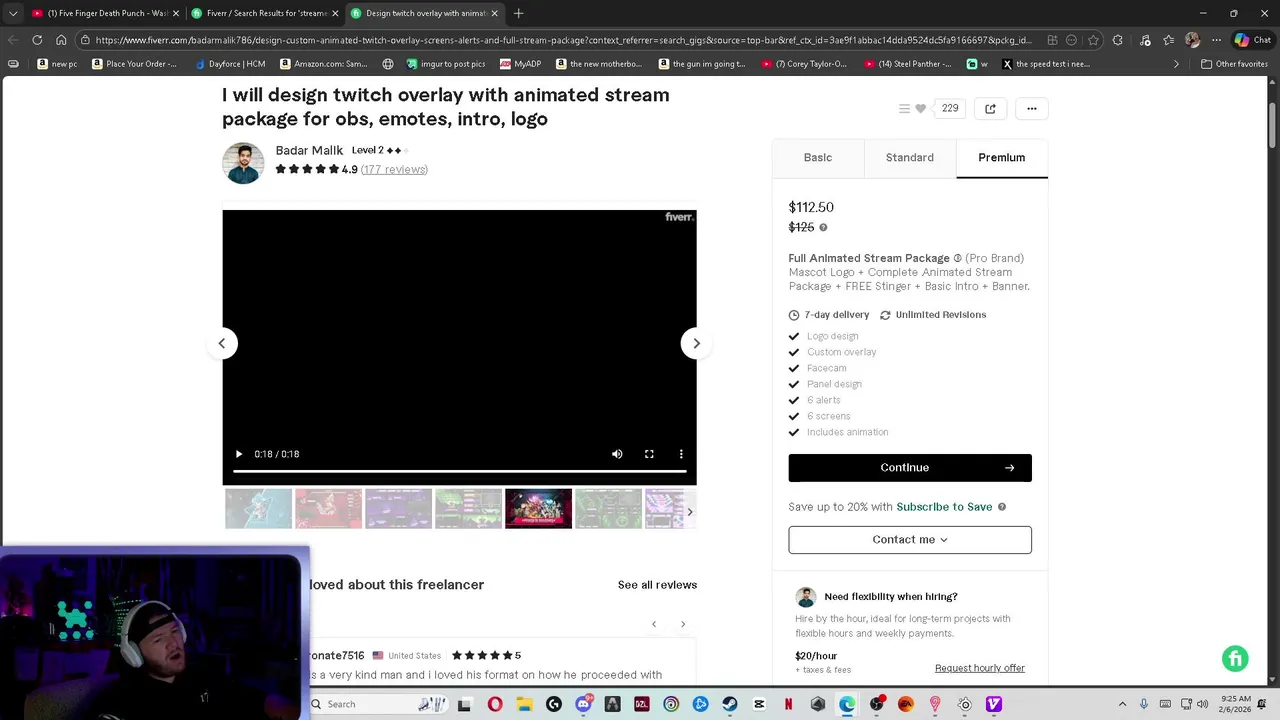Click the system tray volume icon
Image resolution: width=1280 pixels, height=720 pixels.
(1202, 704)
